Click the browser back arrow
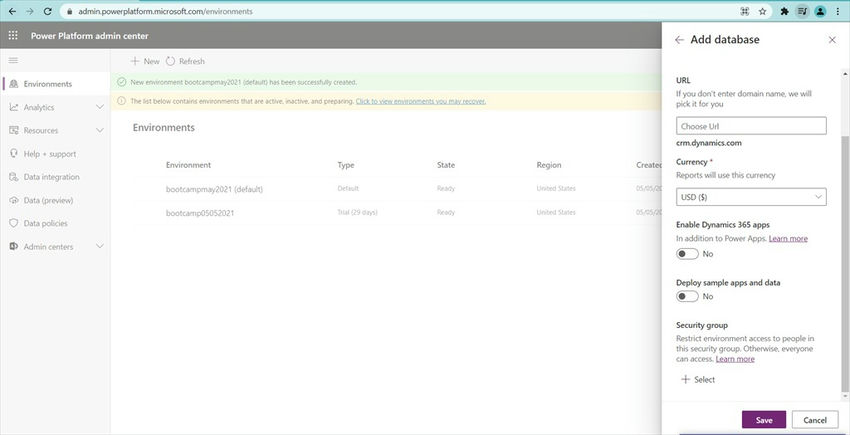Screen dimensions: 850x435 pos(13,11)
